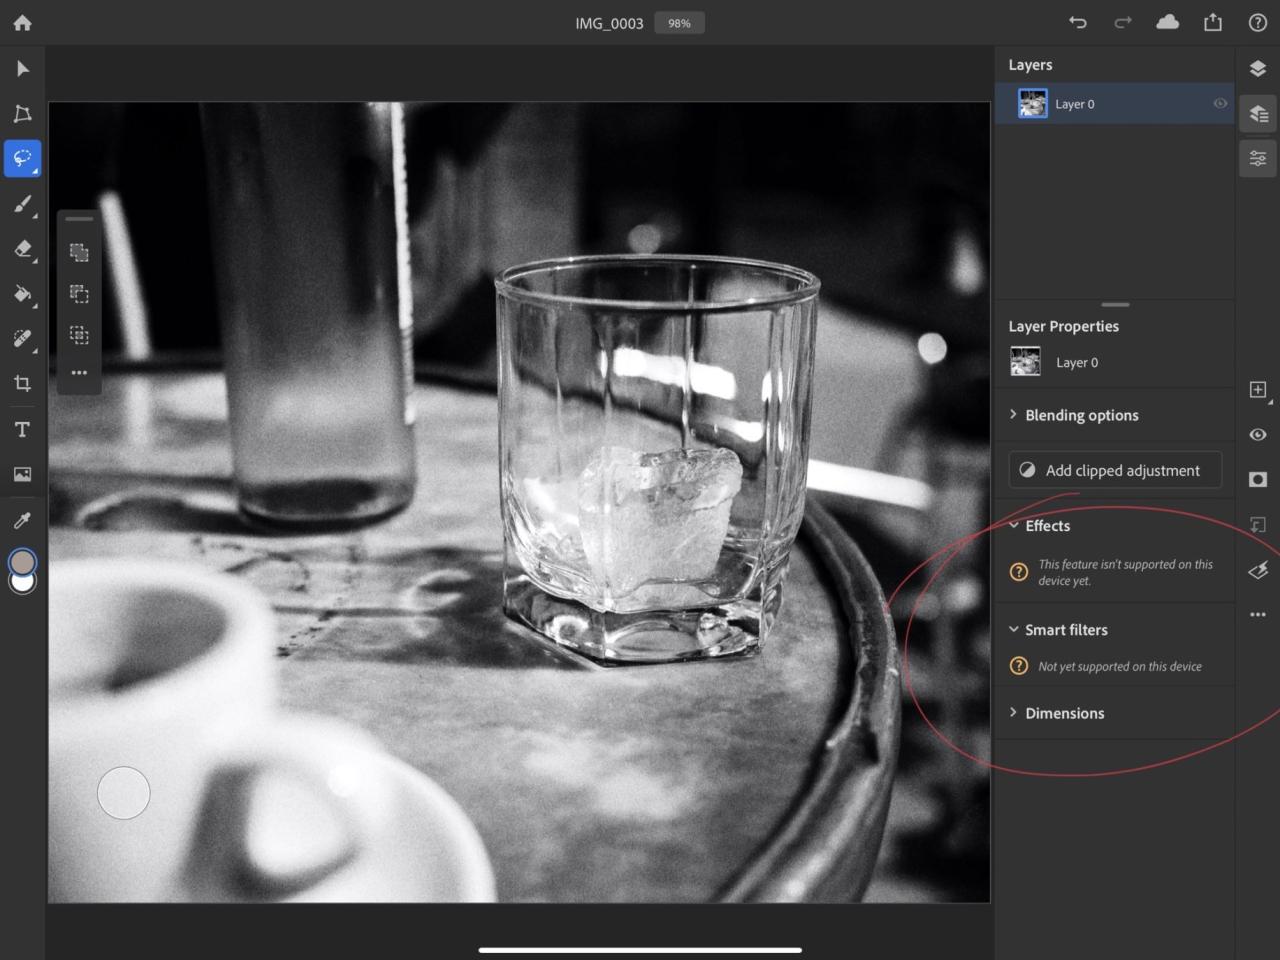Toggle Layer 0 visibility eye

(x=1220, y=103)
